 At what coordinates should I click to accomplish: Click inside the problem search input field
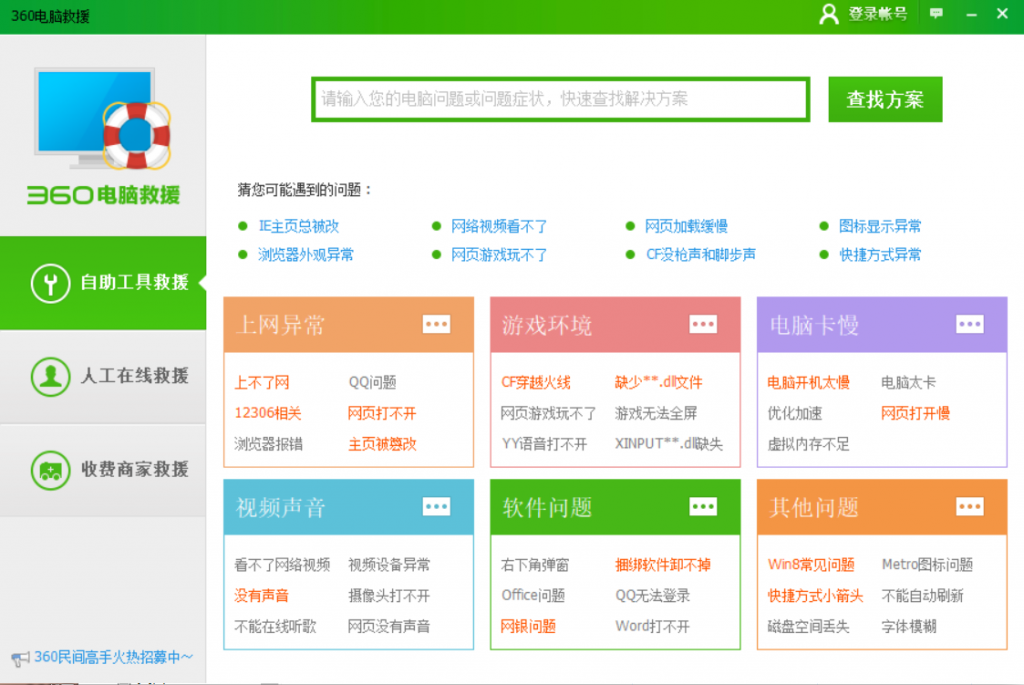coord(559,99)
